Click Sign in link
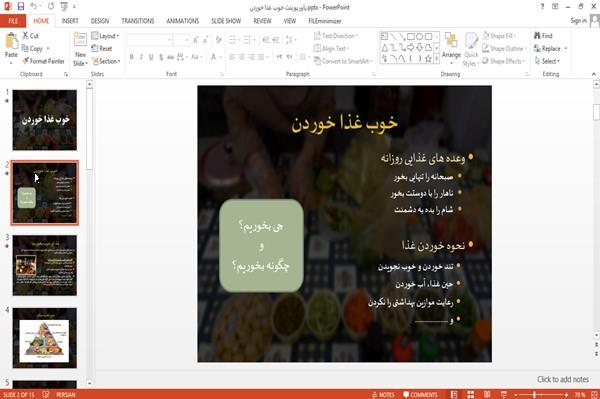Screen dimensions: 600x399 [578, 21]
